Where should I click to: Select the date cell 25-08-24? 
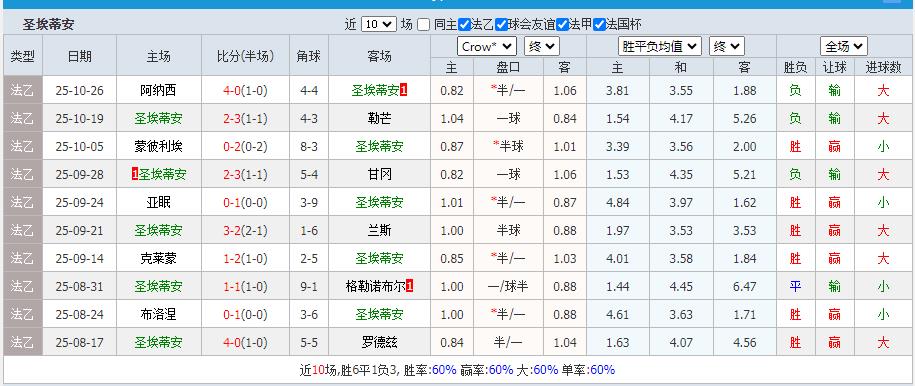79,315
